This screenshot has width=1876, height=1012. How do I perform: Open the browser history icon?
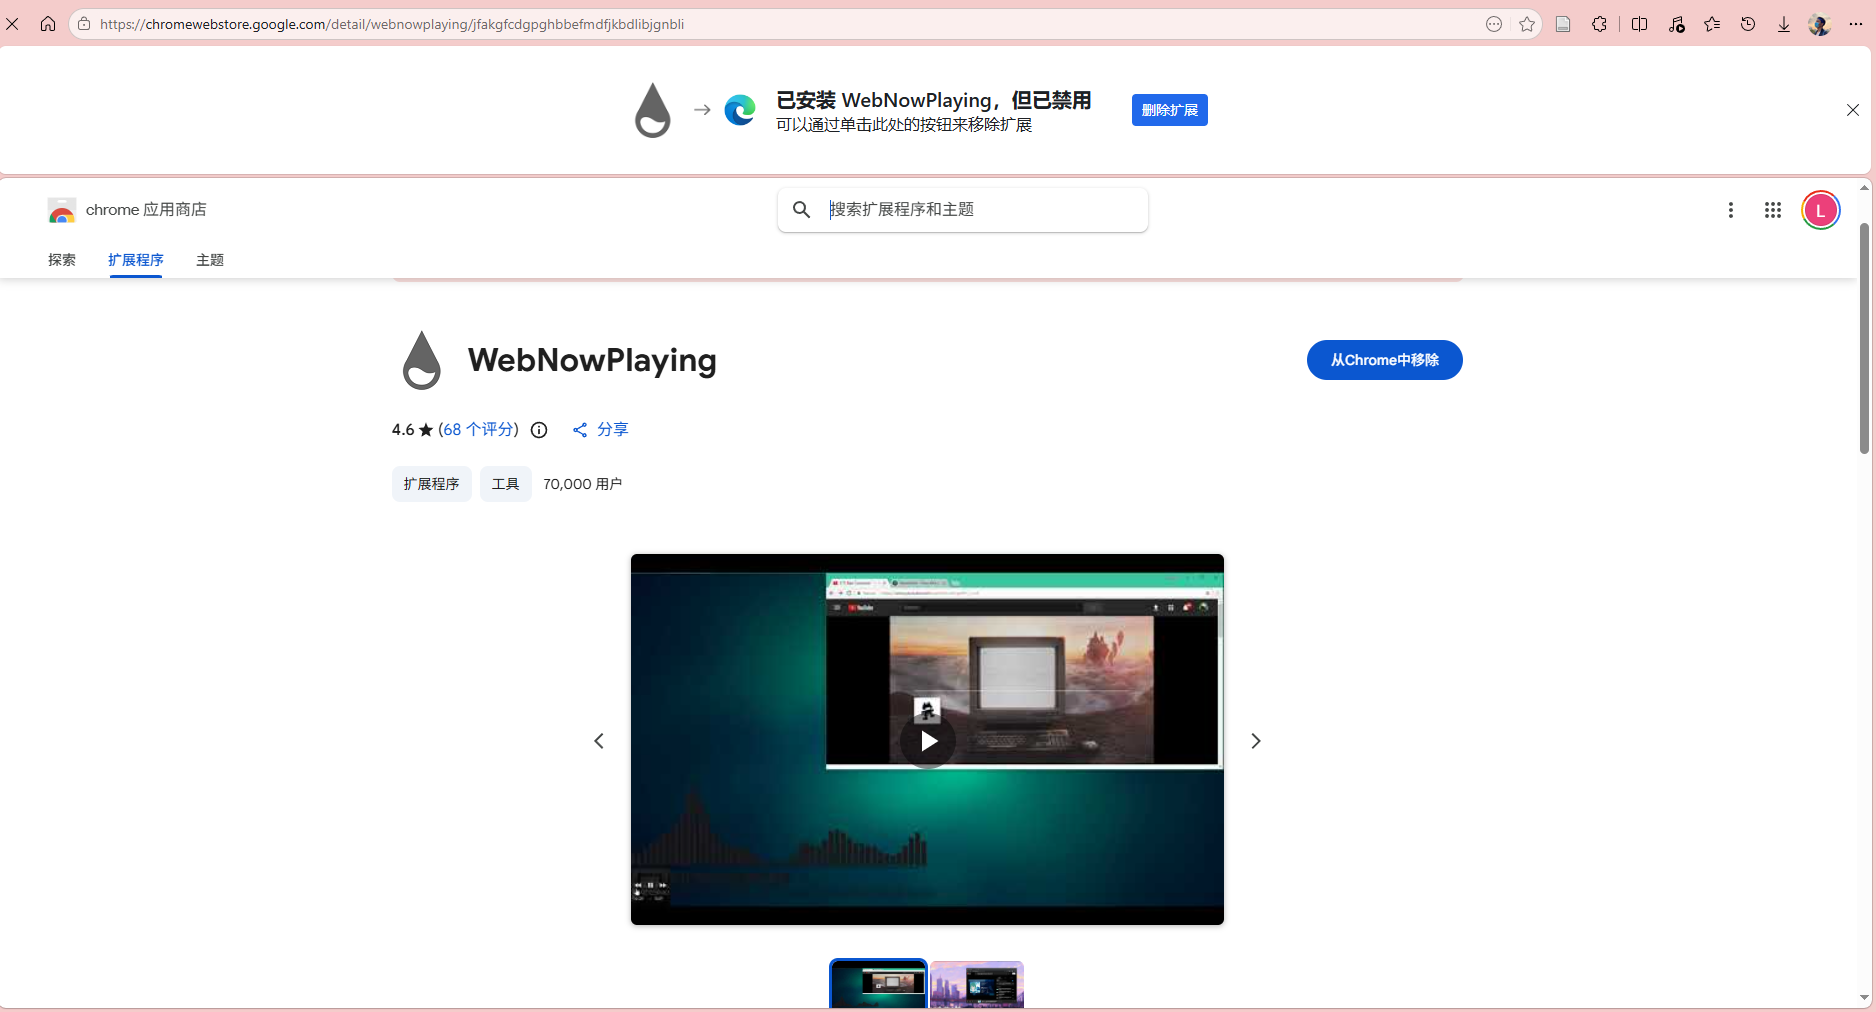tap(1748, 24)
